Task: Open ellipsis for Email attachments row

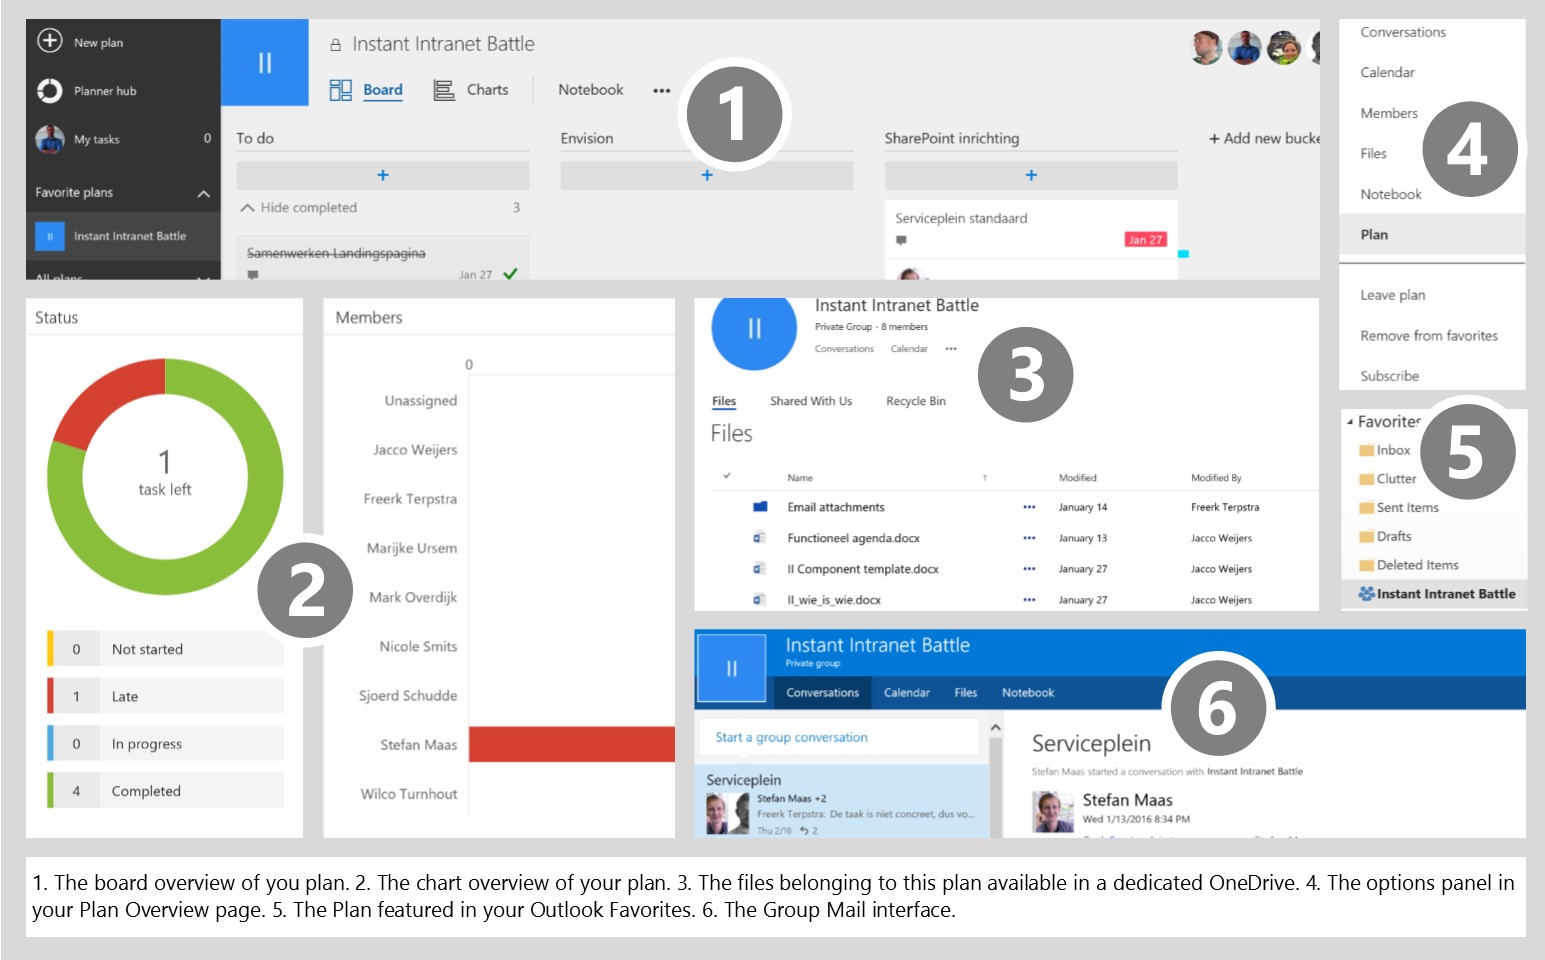Action: (x=1029, y=507)
